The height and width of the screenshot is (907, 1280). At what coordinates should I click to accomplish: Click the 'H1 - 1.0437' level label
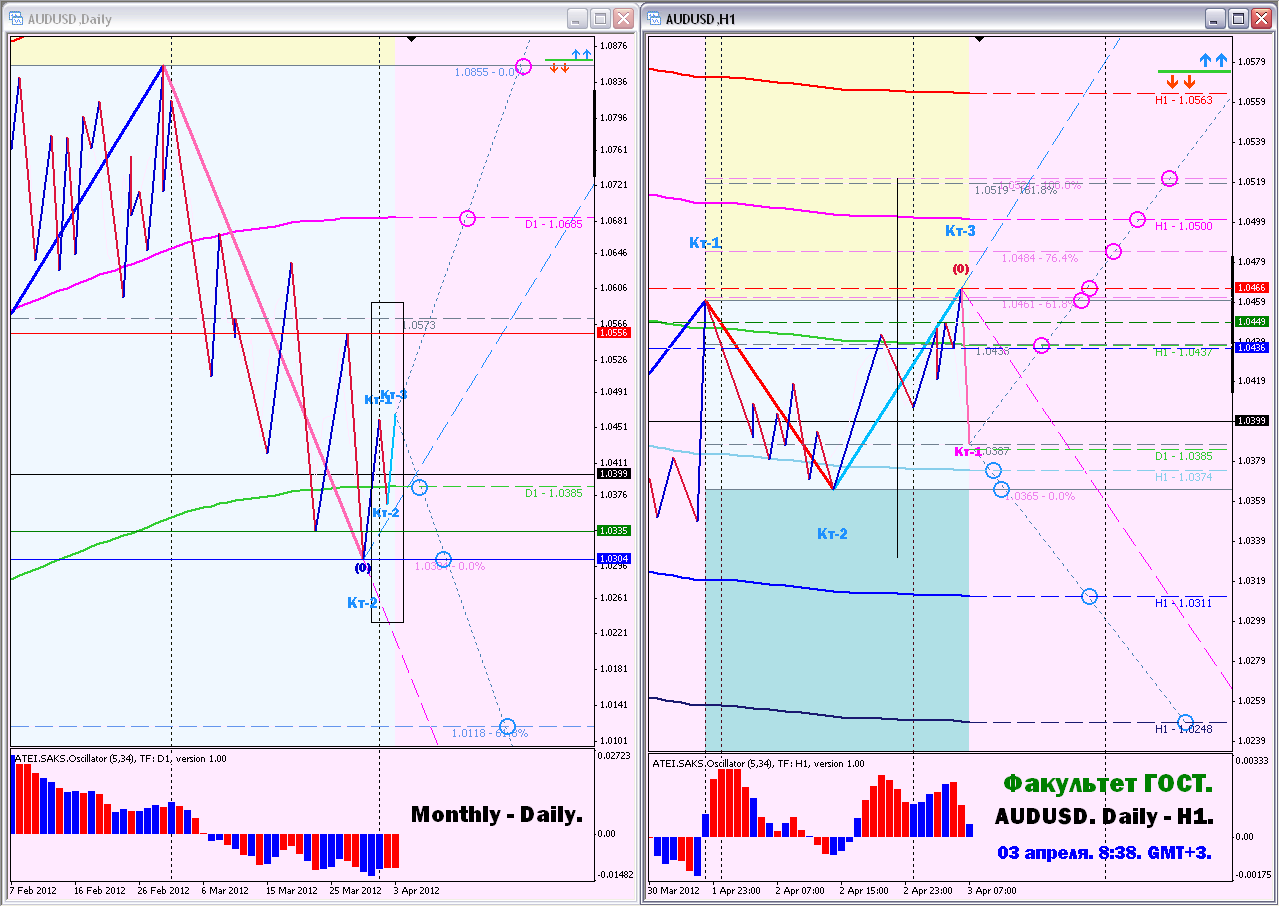(x=1184, y=352)
